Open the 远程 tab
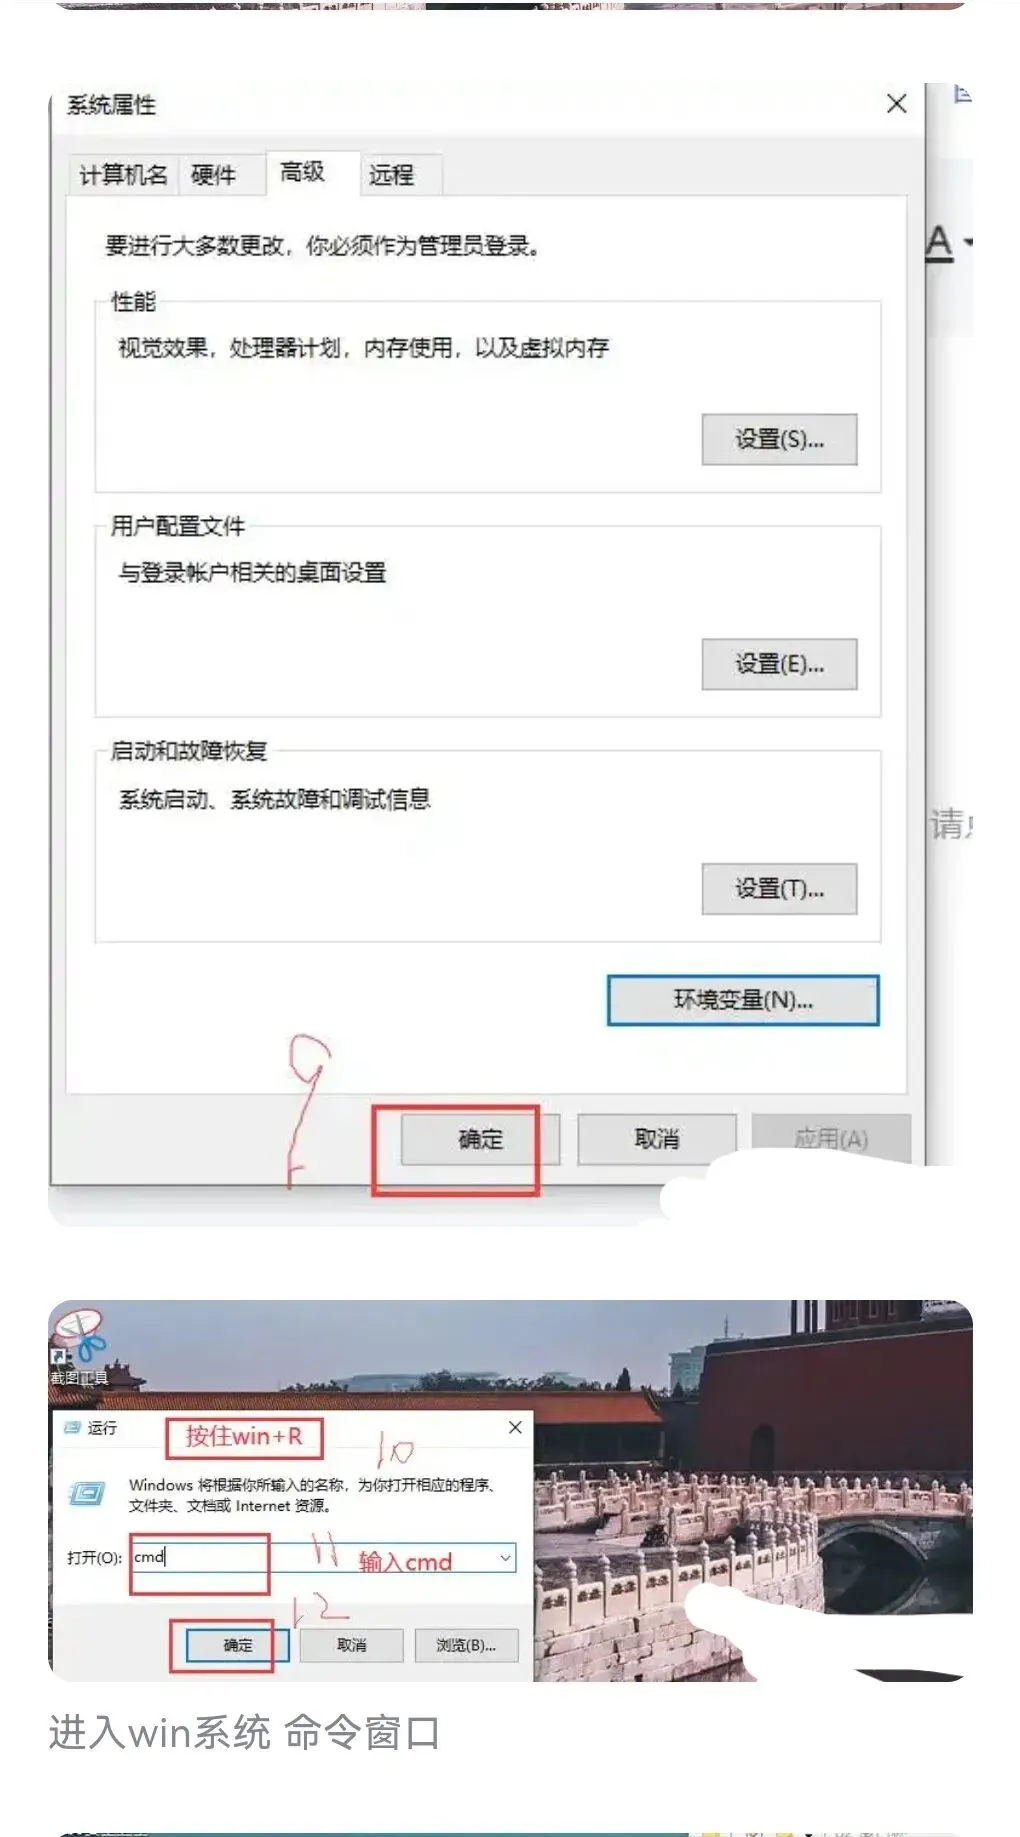 (x=391, y=175)
